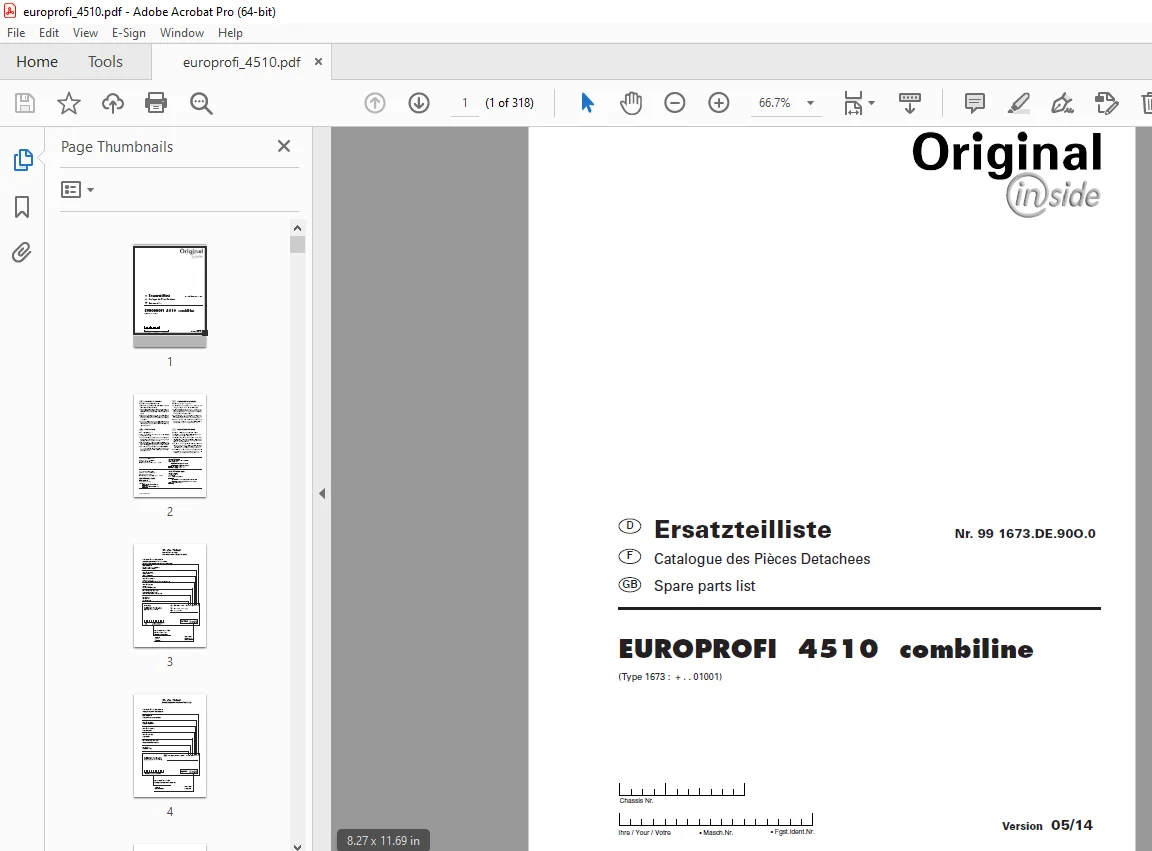
Task: Select the europrofi_4510.pdf document tab
Action: tap(241, 62)
